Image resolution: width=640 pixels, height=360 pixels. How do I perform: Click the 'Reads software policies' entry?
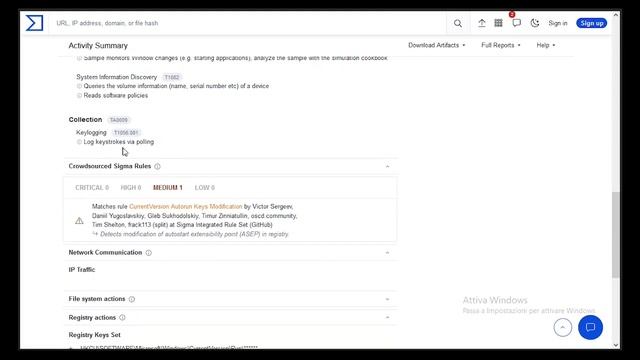tap(116, 96)
